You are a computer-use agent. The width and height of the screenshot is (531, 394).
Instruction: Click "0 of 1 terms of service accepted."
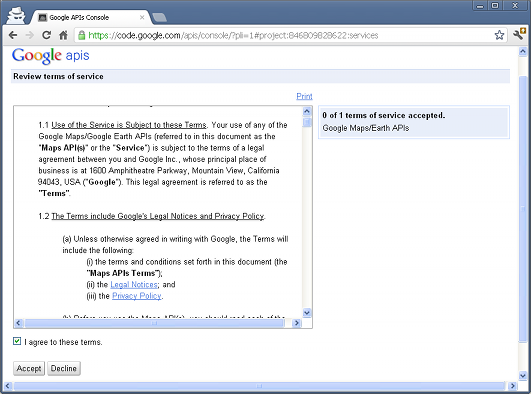[384, 116]
